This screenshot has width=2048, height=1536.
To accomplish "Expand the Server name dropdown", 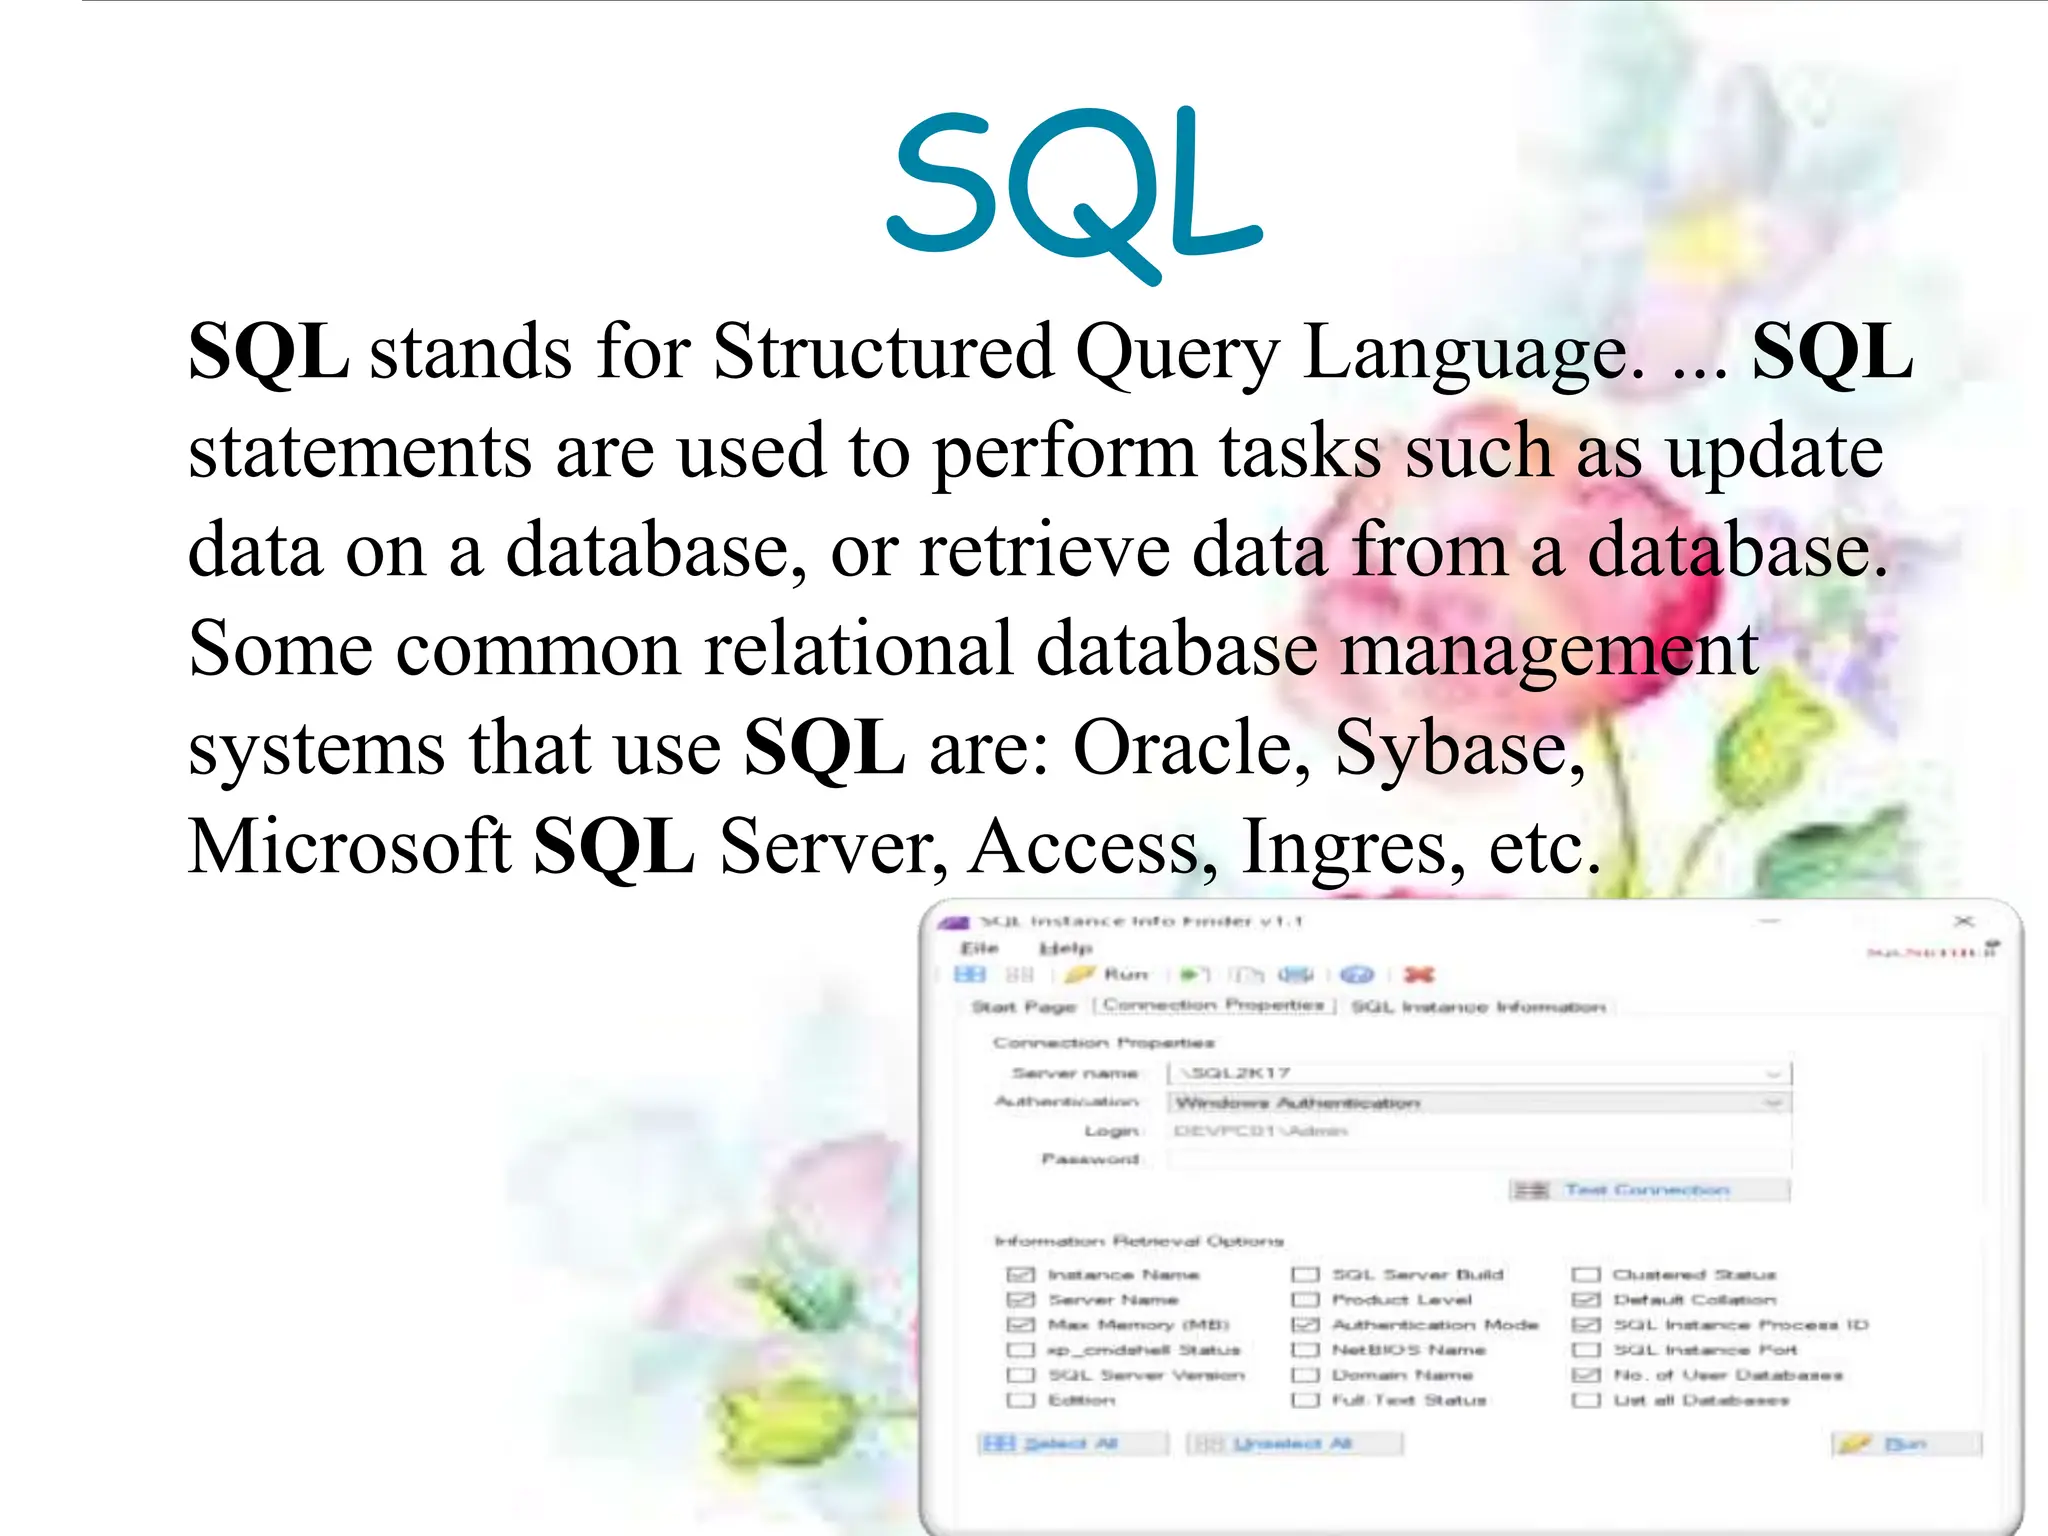I will tap(1773, 1073).
